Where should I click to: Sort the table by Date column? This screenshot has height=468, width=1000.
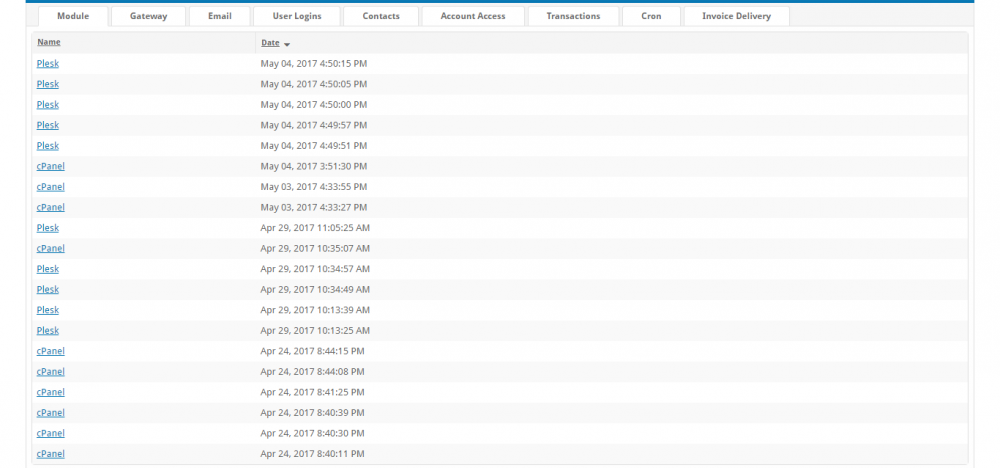click(x=270, y=43)
